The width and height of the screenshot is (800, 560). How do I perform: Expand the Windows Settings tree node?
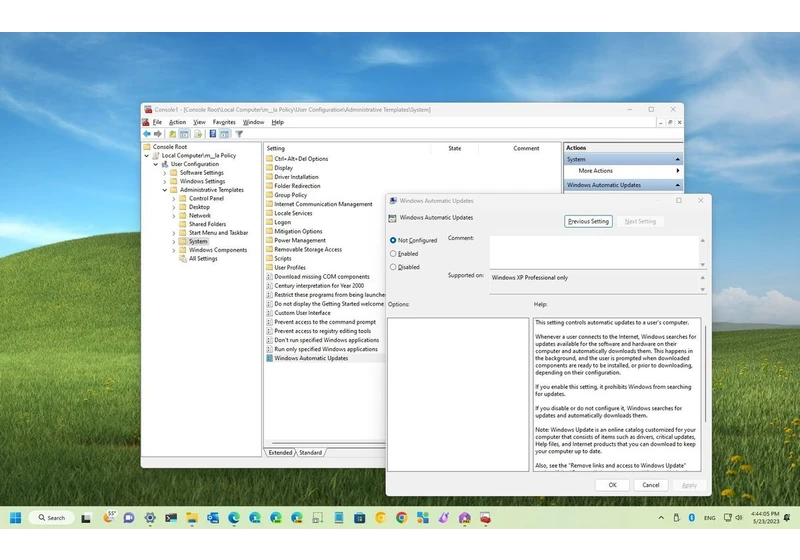[165, 182]
